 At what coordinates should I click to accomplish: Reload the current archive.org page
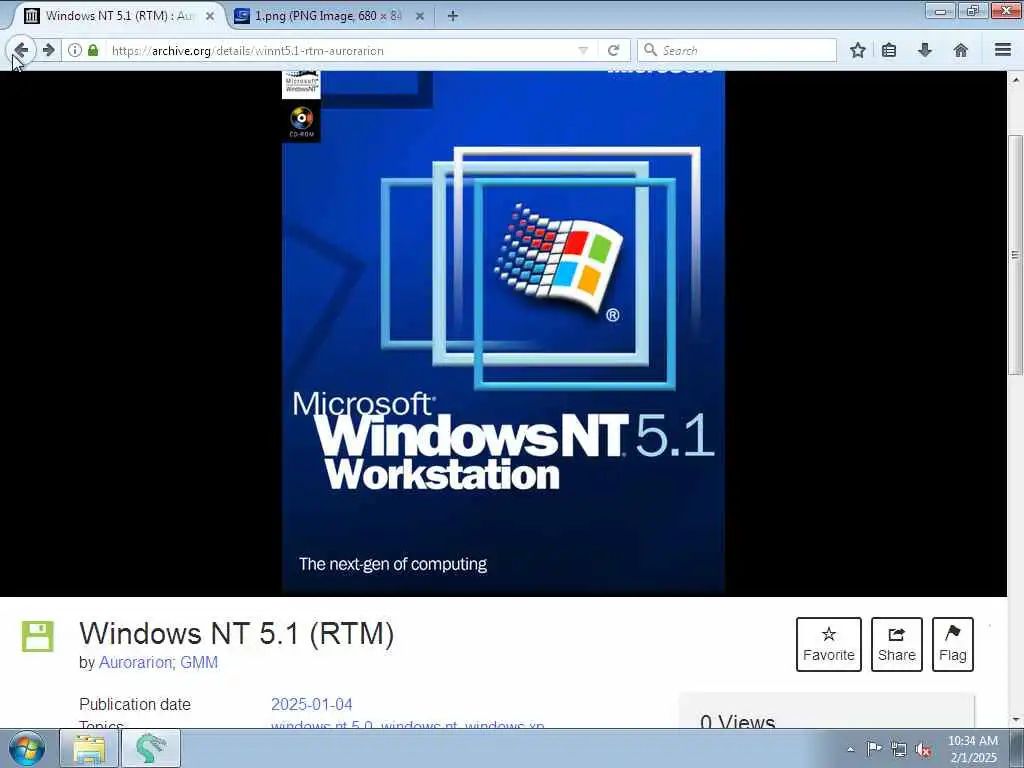[x=613, y=50]
